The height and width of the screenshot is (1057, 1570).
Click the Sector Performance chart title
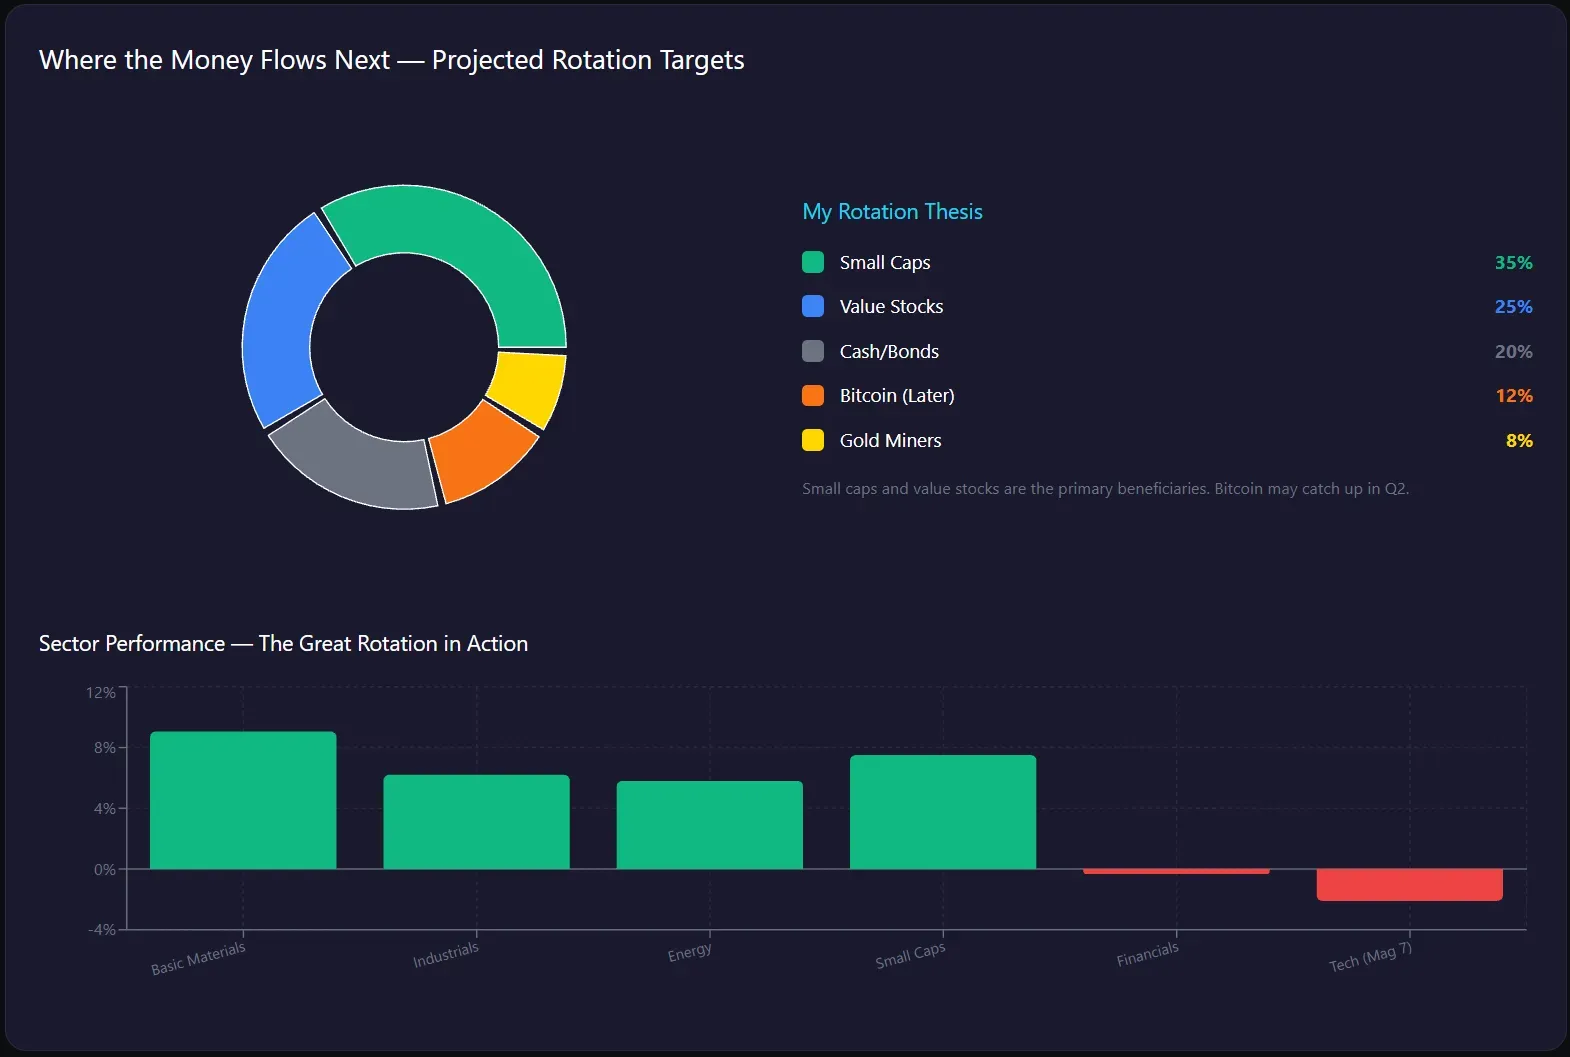283,644
